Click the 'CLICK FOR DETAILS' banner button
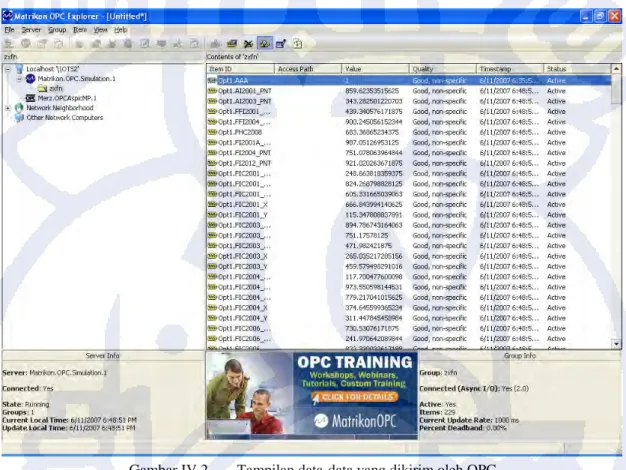 click(355, 397)
